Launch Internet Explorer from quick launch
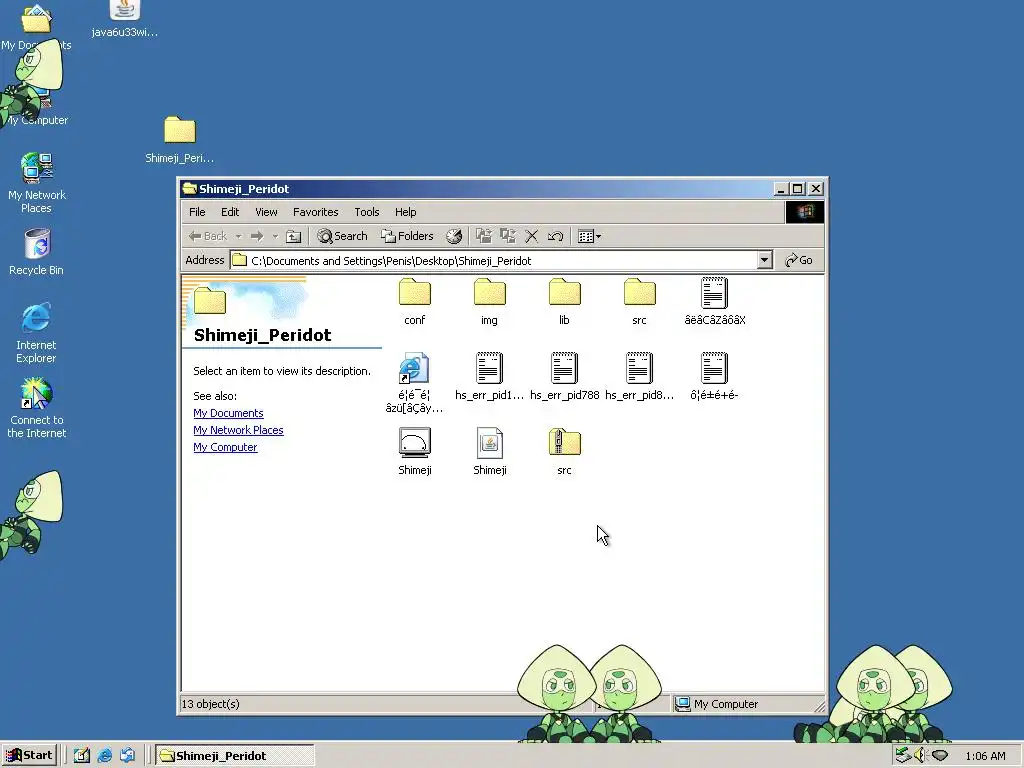The height and width of the screenshot is (768, 1024). pos(104,756)
